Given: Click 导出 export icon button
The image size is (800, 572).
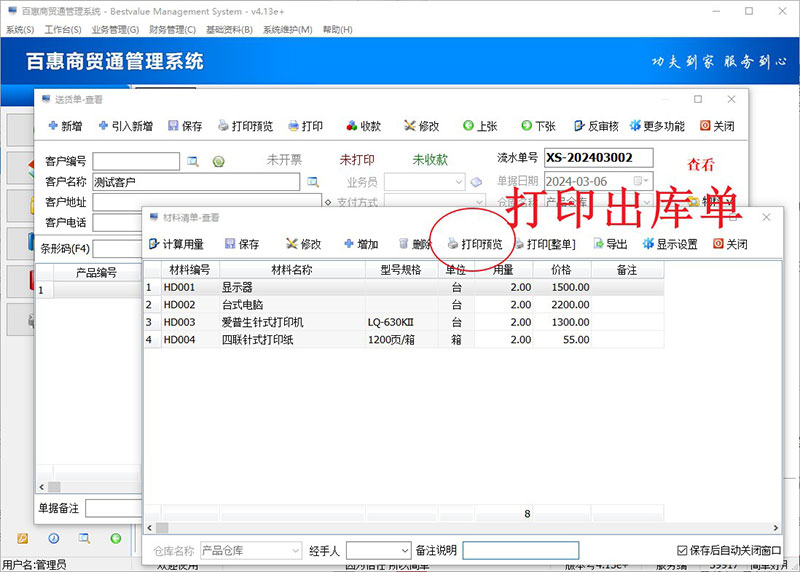Looking at the screenshot, I should 610,244.
